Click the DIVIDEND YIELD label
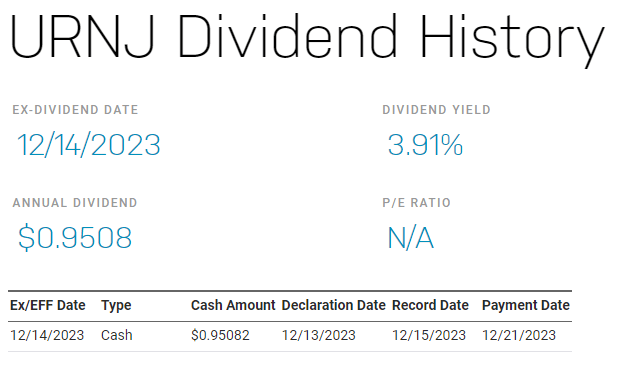 tap(436, 110)
